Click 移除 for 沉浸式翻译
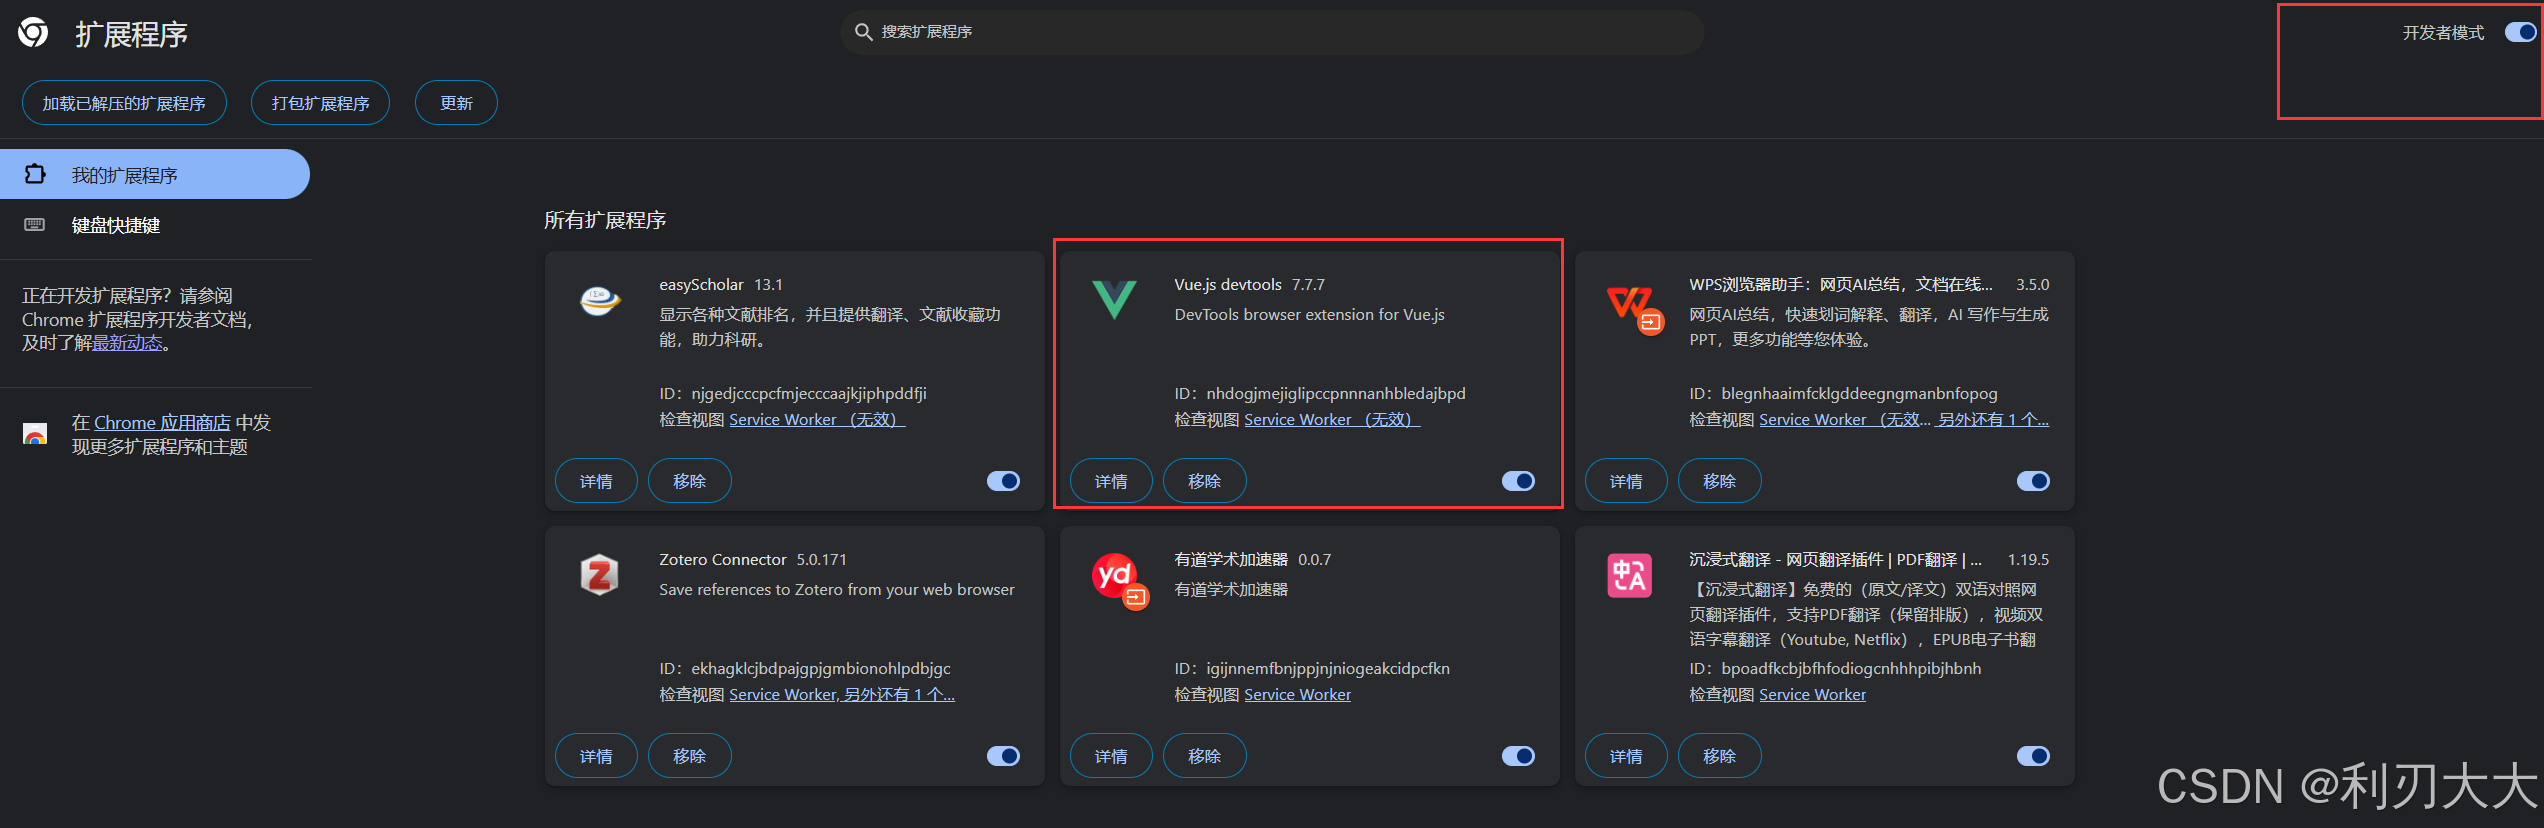 pos(1719,756)
